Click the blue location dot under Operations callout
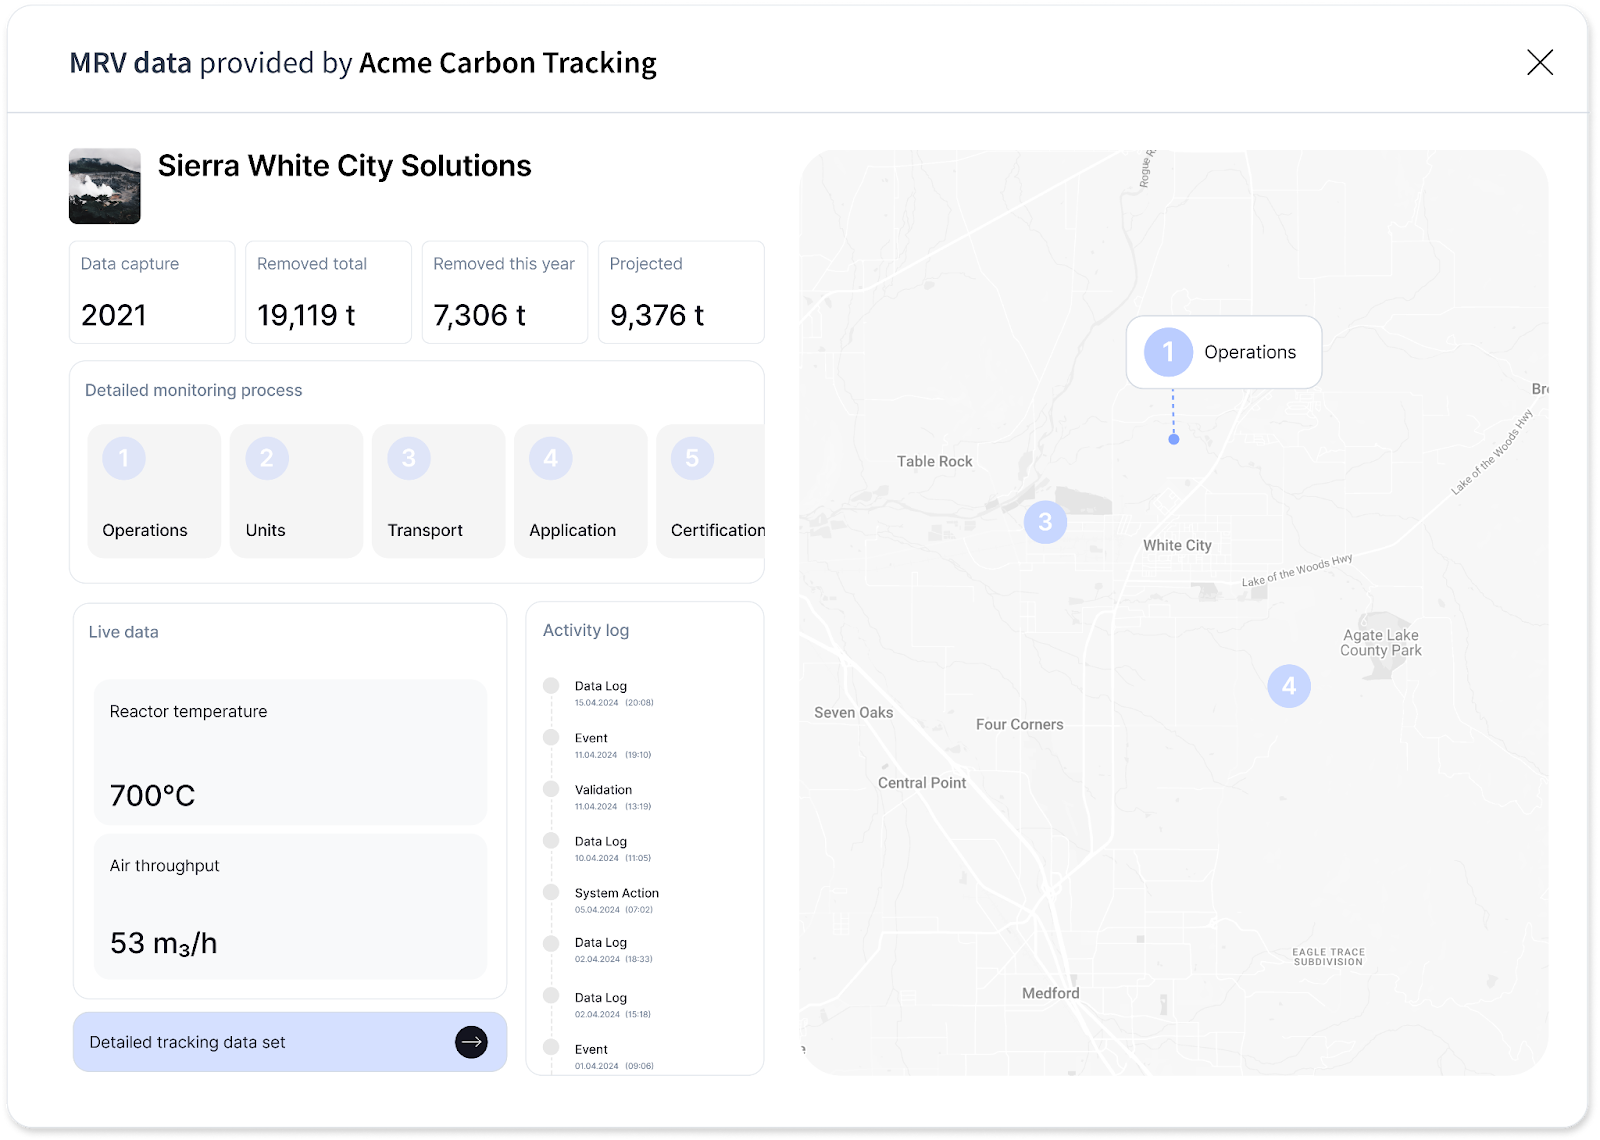The height and width of the screenshot is (1140, 1600). click(x=1174, y=439)
